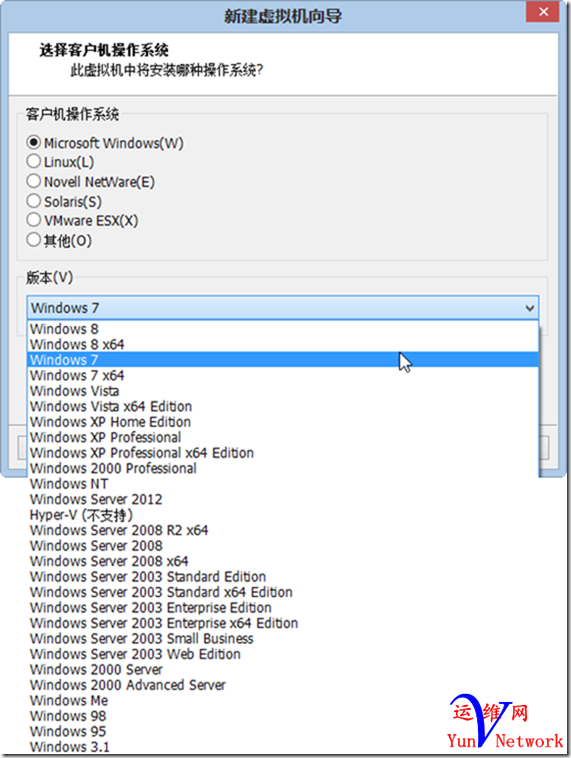The image size is (571, 758).
Task: Select Windows Vista in the version list
Action: (x=283, y=391)
